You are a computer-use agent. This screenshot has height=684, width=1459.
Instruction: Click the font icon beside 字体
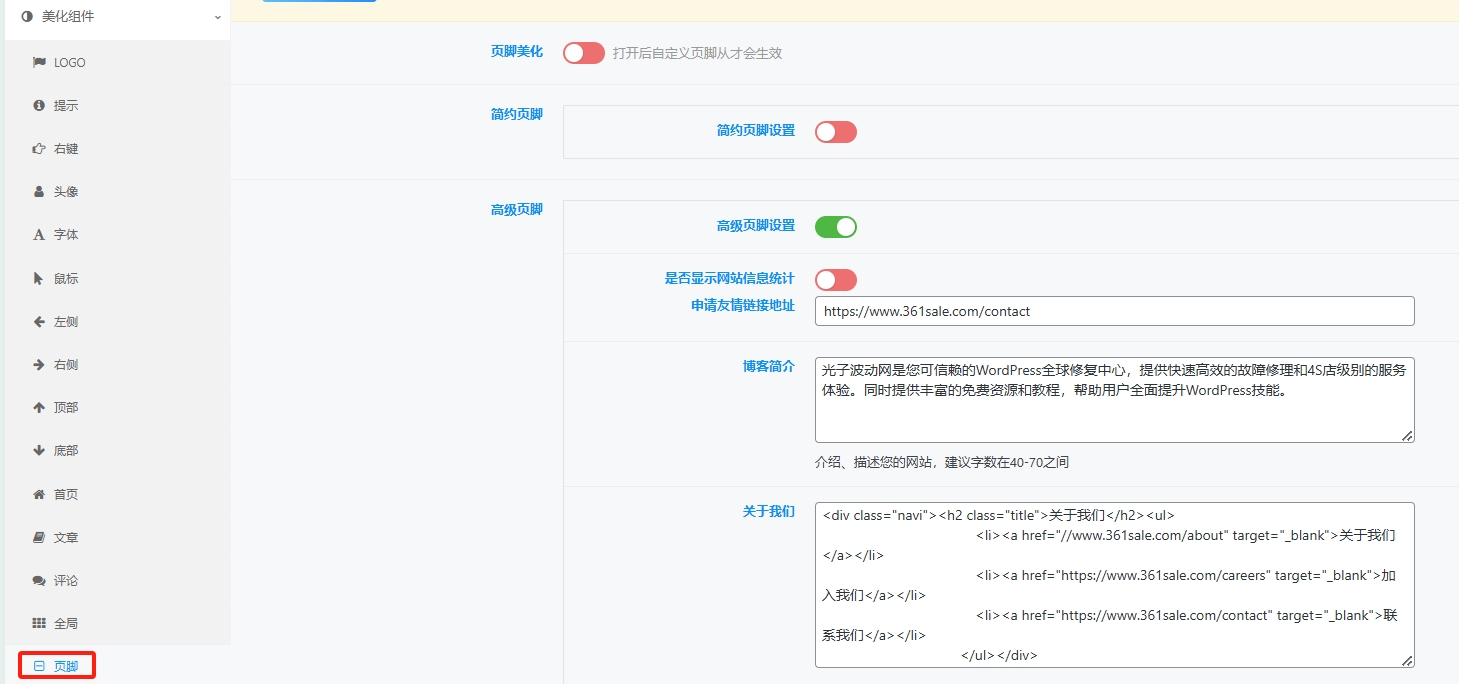coord(39,235)
